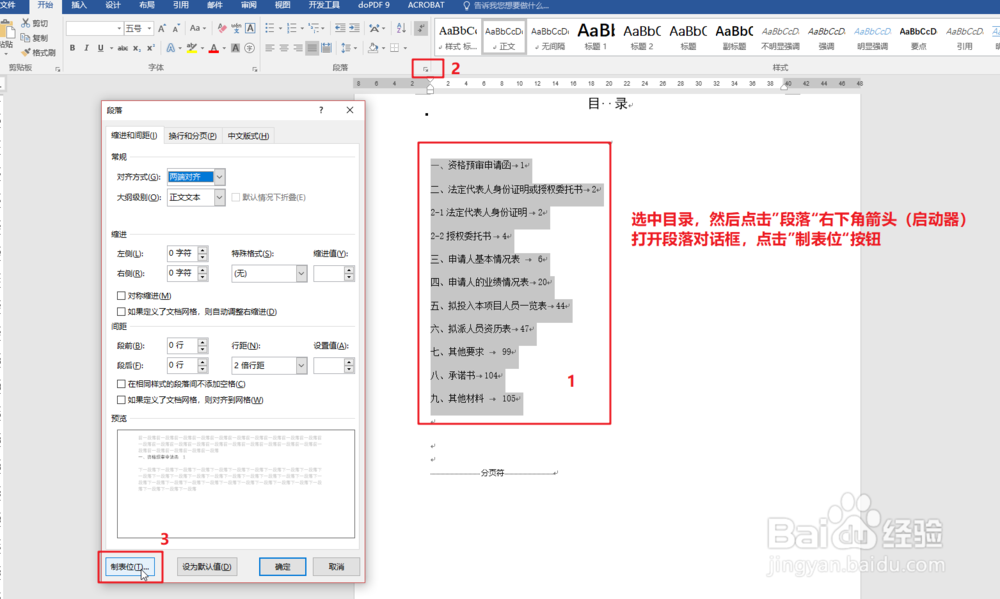Click the center alignment icon

[283, 47]
